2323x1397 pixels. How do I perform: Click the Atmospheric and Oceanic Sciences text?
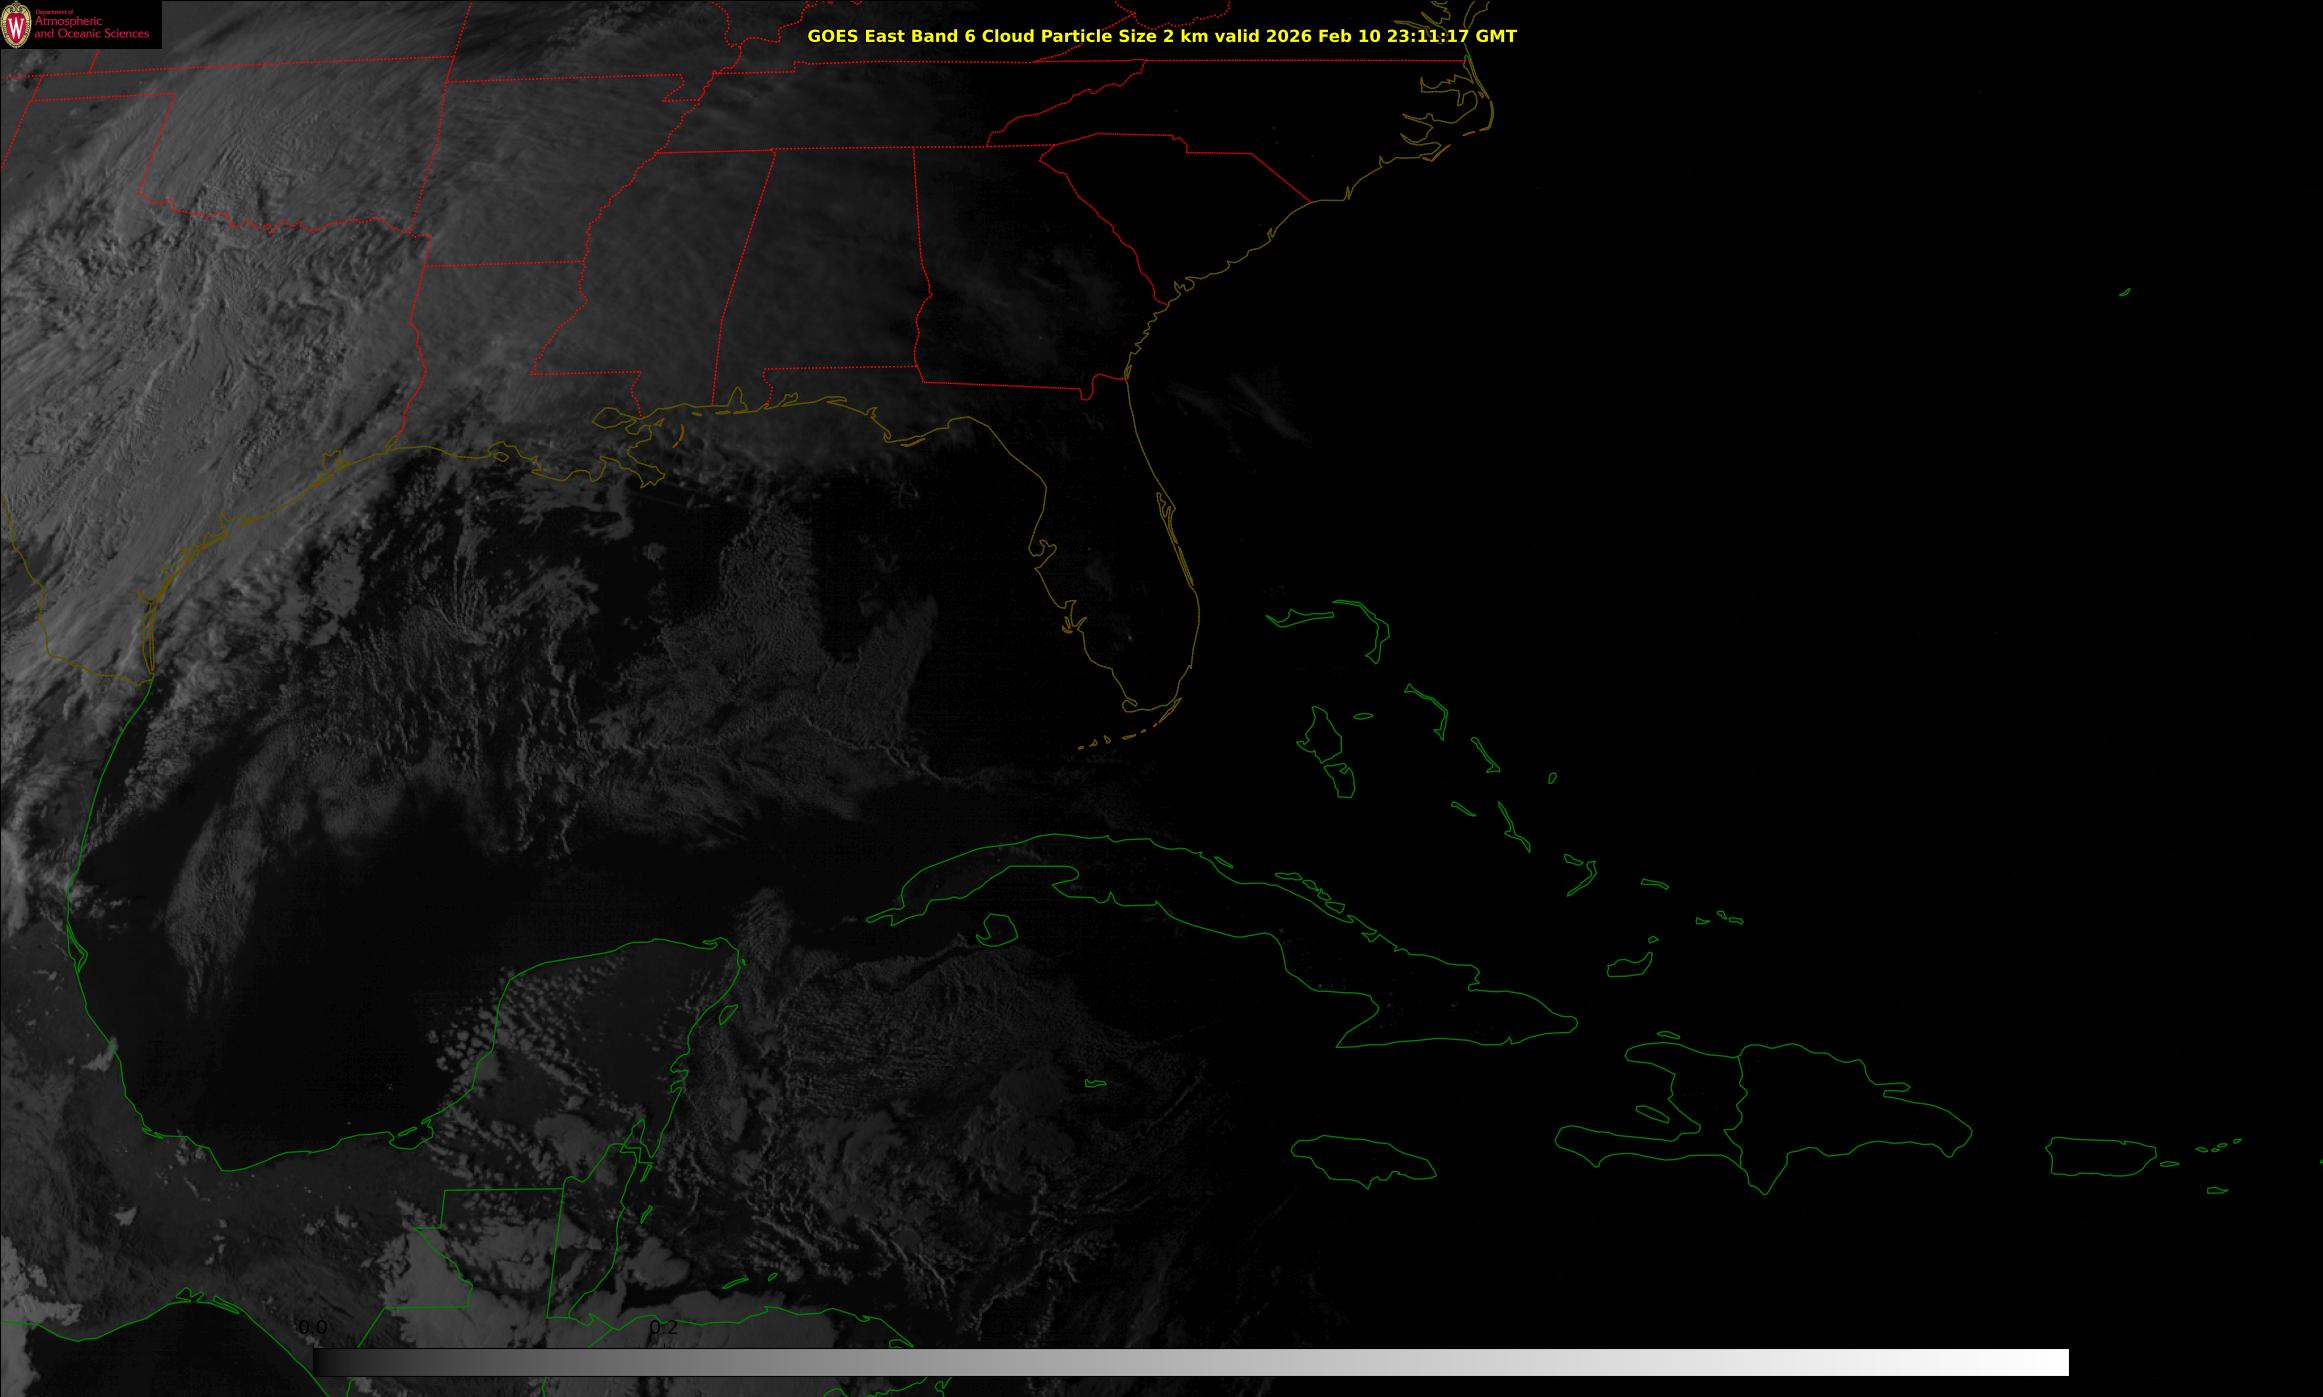92,28
